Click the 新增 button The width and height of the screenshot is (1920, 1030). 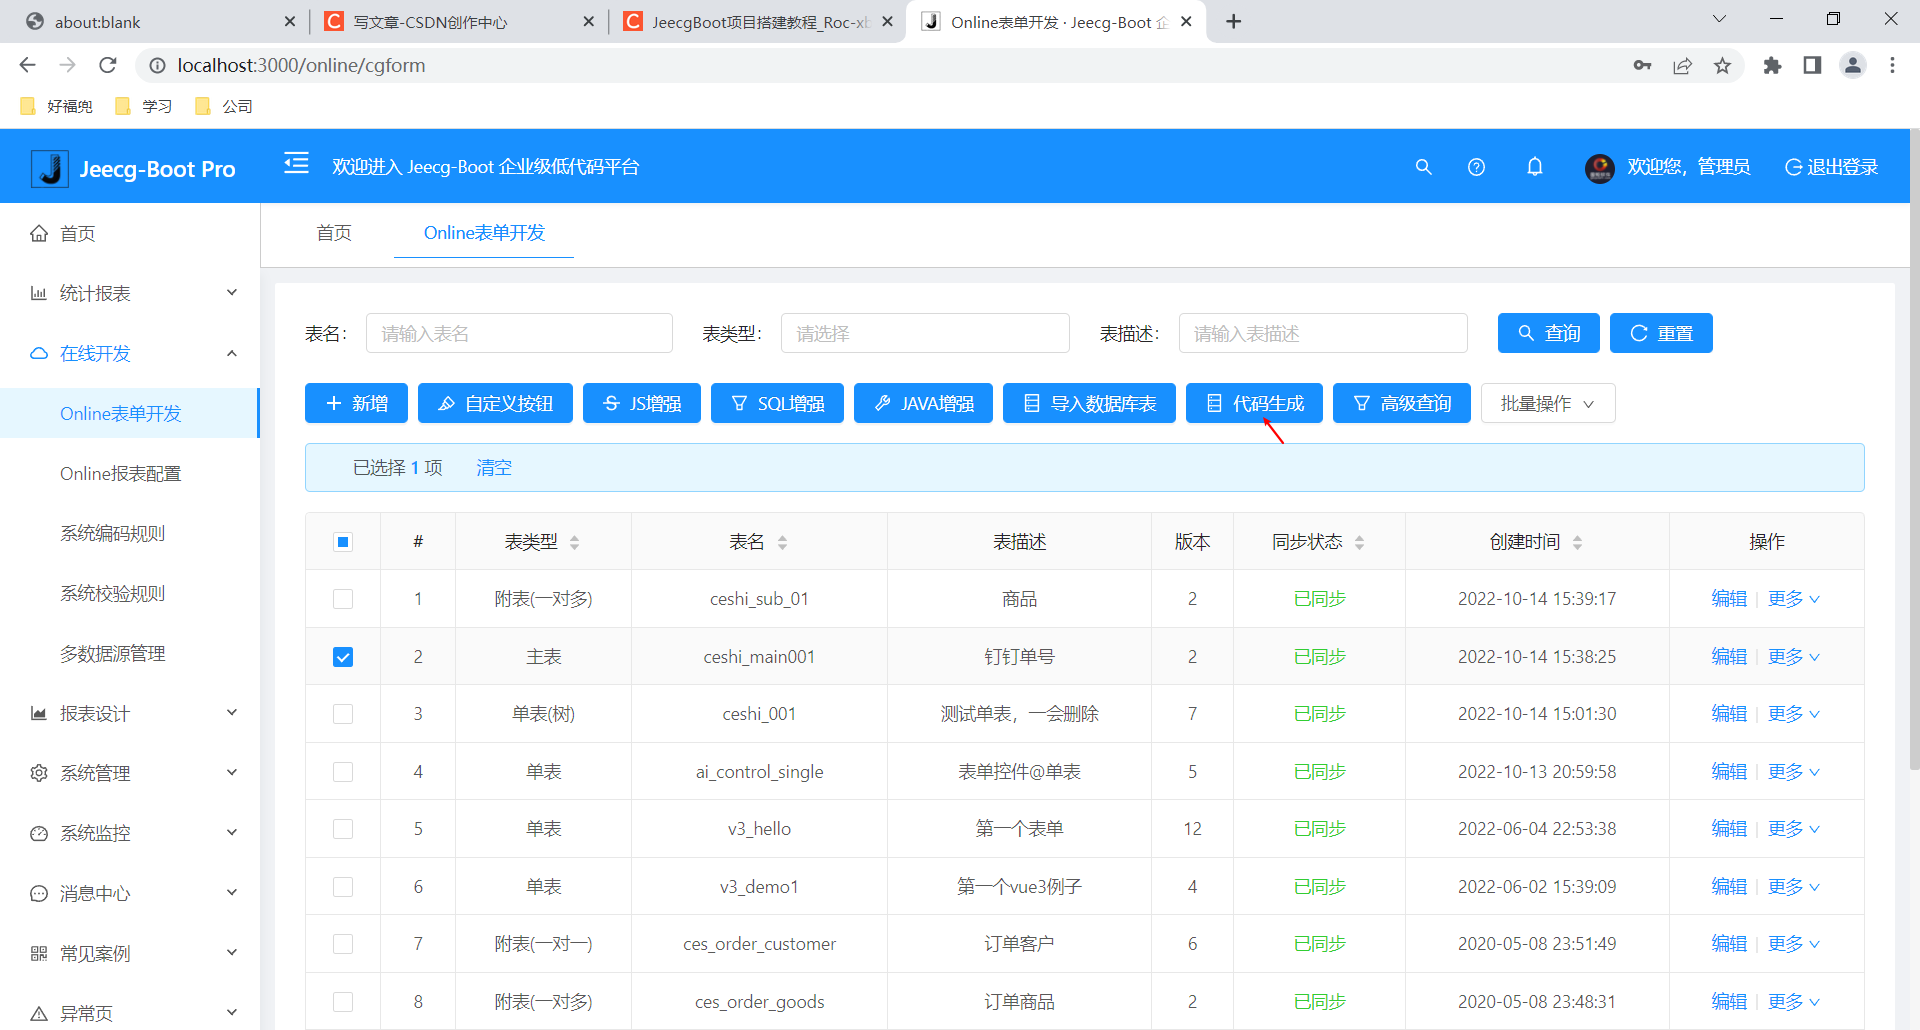pos(357,403)
